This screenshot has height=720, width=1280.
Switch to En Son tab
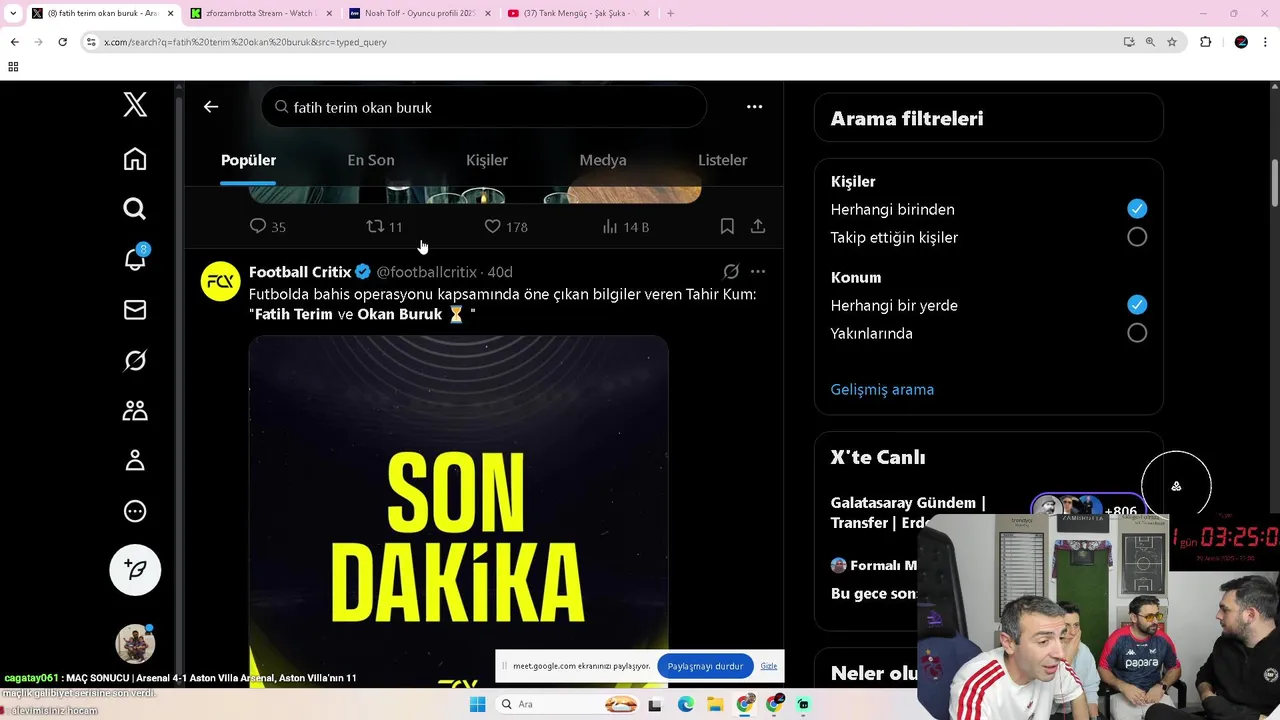pos(371,160)
